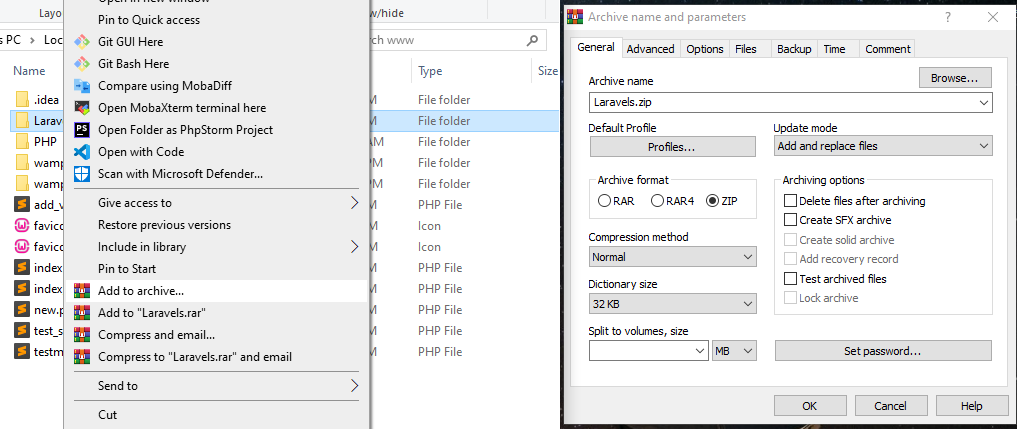Click the selected Laravels folder icon
1017x429 pixels.
point(22,121)
